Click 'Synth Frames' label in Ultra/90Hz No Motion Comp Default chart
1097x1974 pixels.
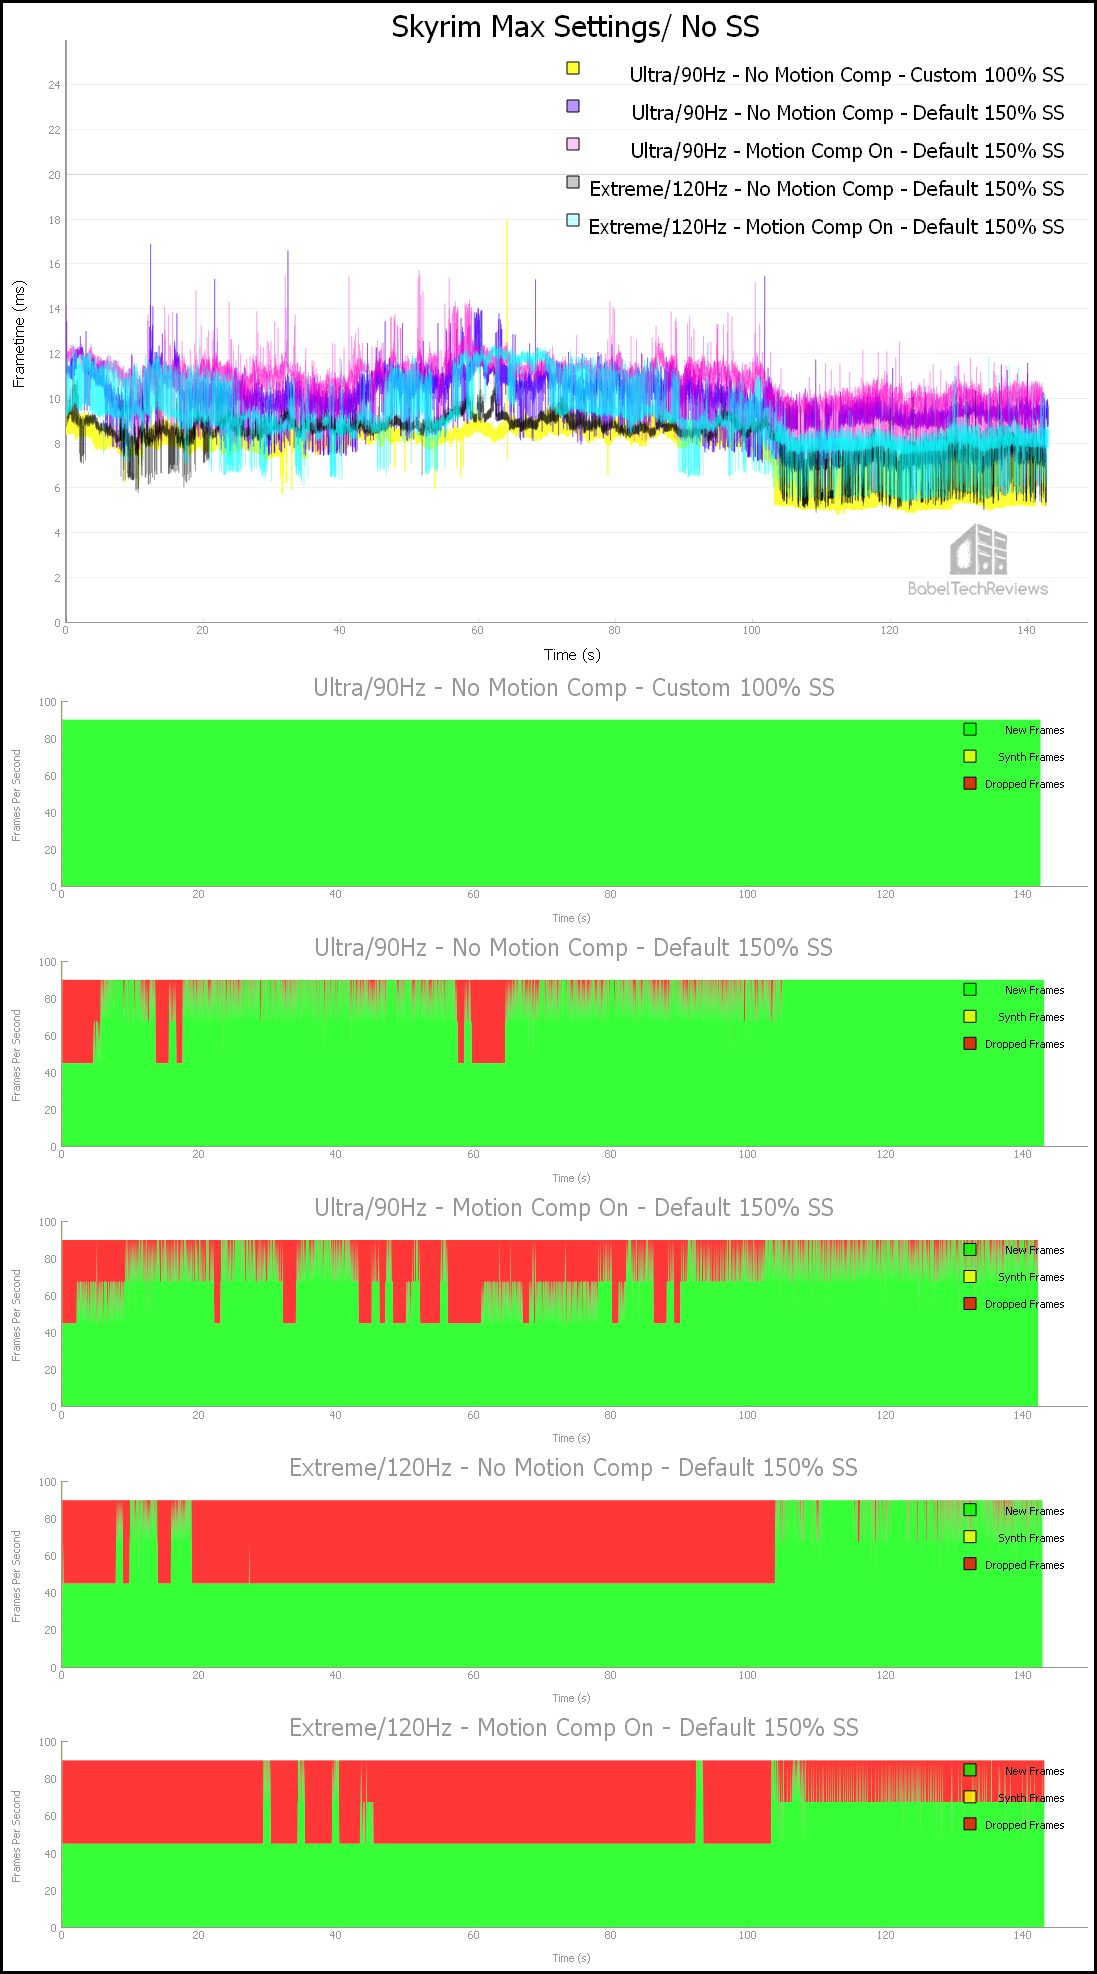(x=1031, y=1018)
